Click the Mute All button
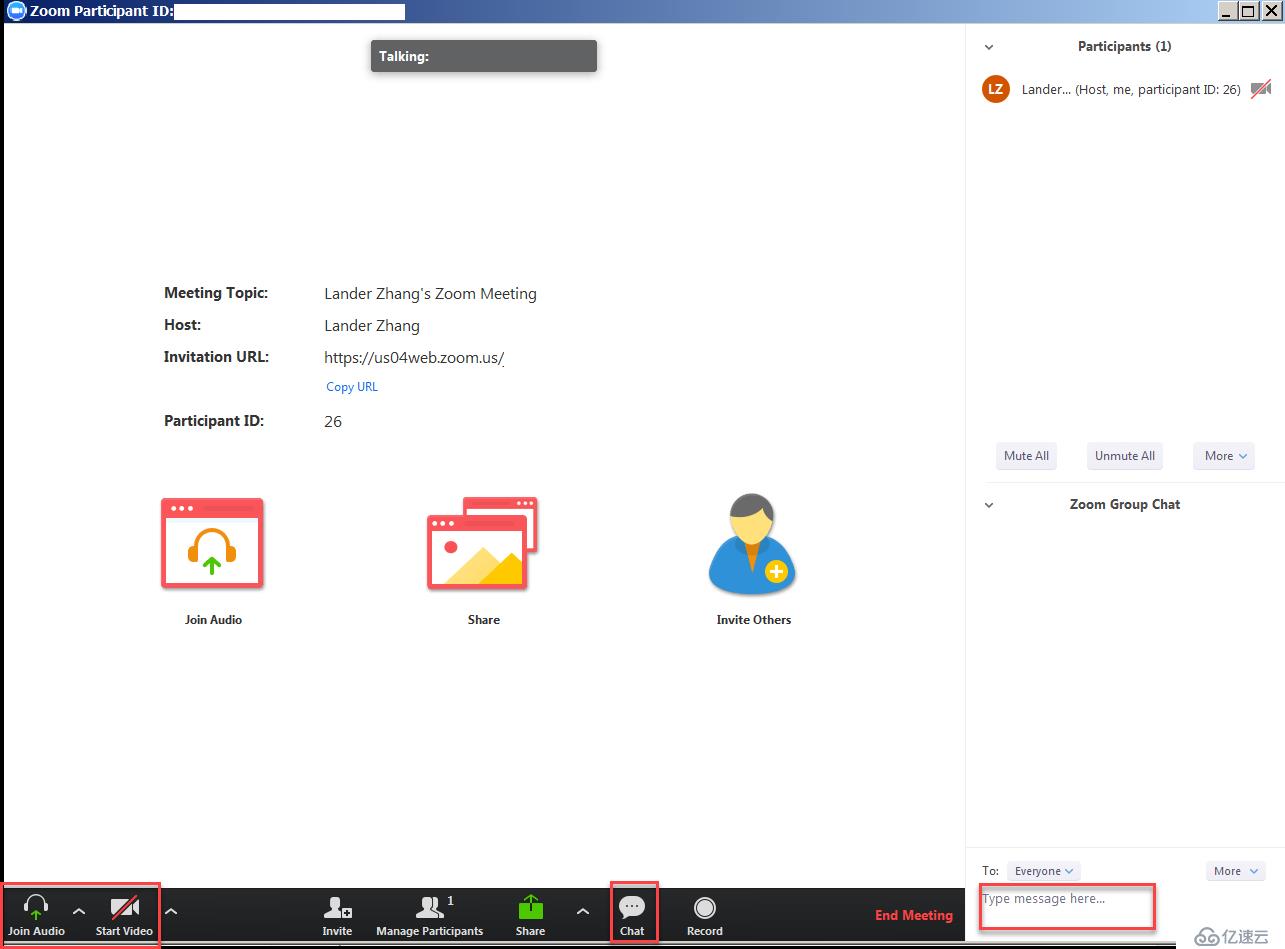The height and width of the screenshot is (949, 1285). click(x=1027, y=456)
